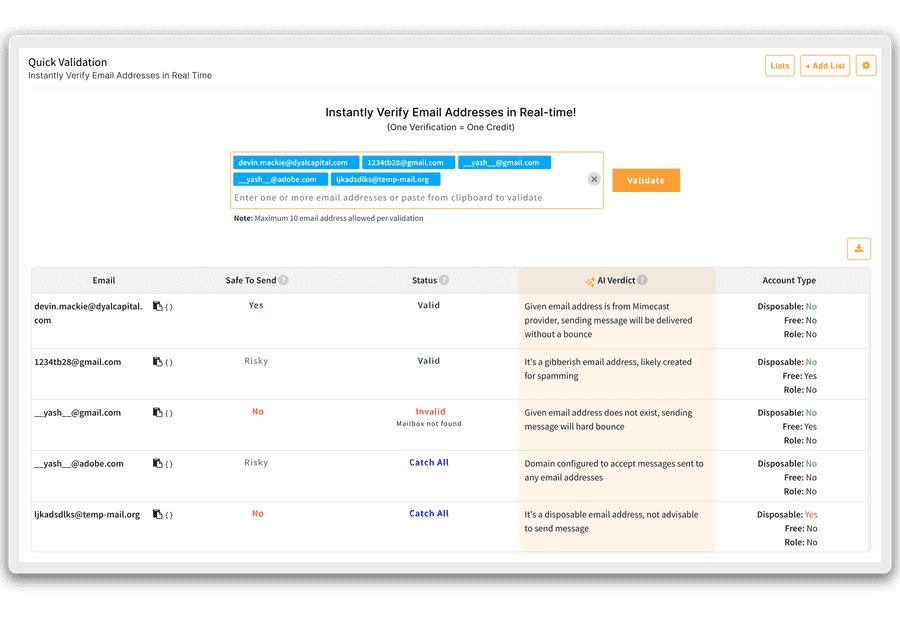
Task: Click the Status column info icon
Action: 446,280
